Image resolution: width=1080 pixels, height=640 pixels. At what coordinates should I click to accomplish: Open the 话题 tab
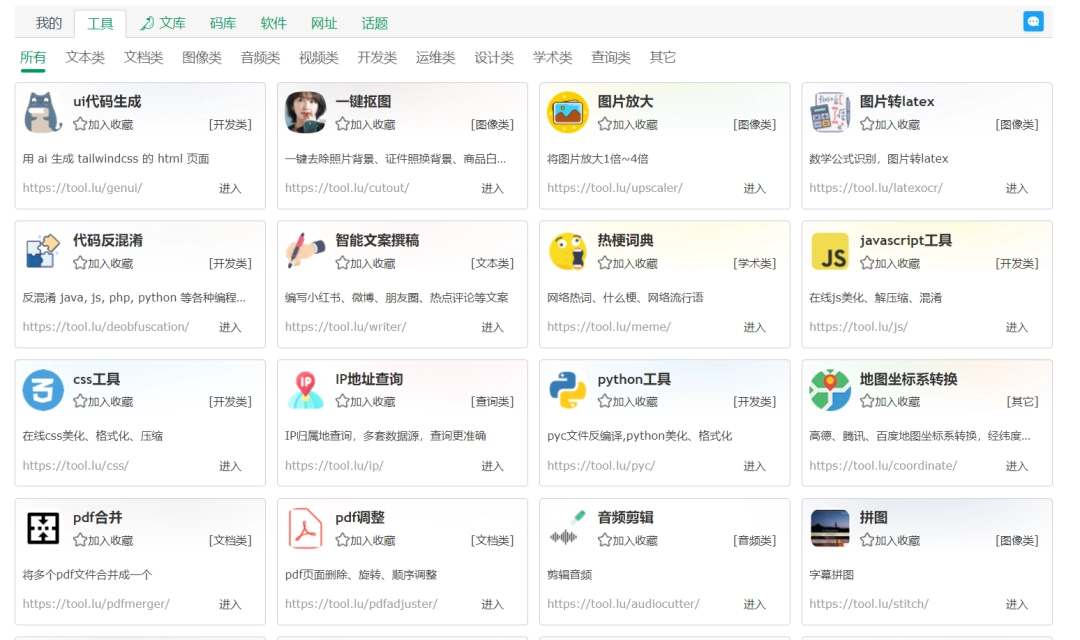[375, 23]
